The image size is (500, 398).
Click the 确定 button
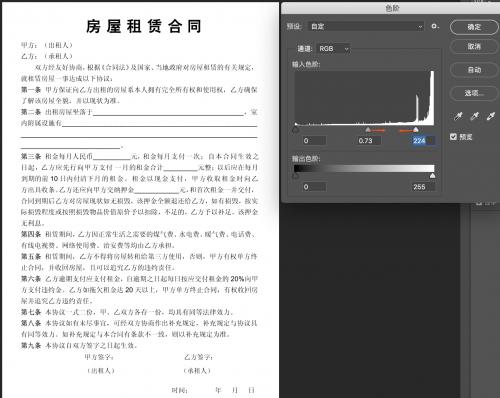474,27
